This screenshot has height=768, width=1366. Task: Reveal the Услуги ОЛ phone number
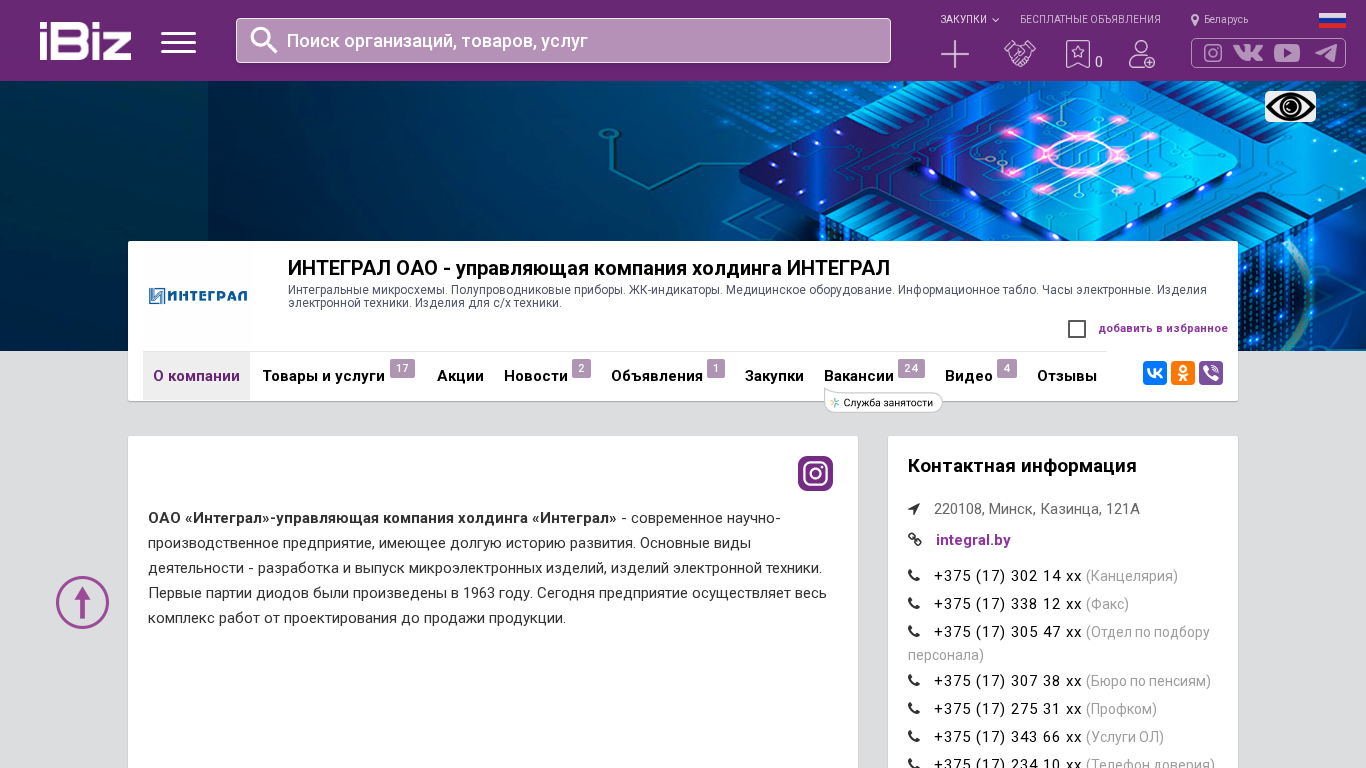pyautogui.click(x=1008, y=737)
